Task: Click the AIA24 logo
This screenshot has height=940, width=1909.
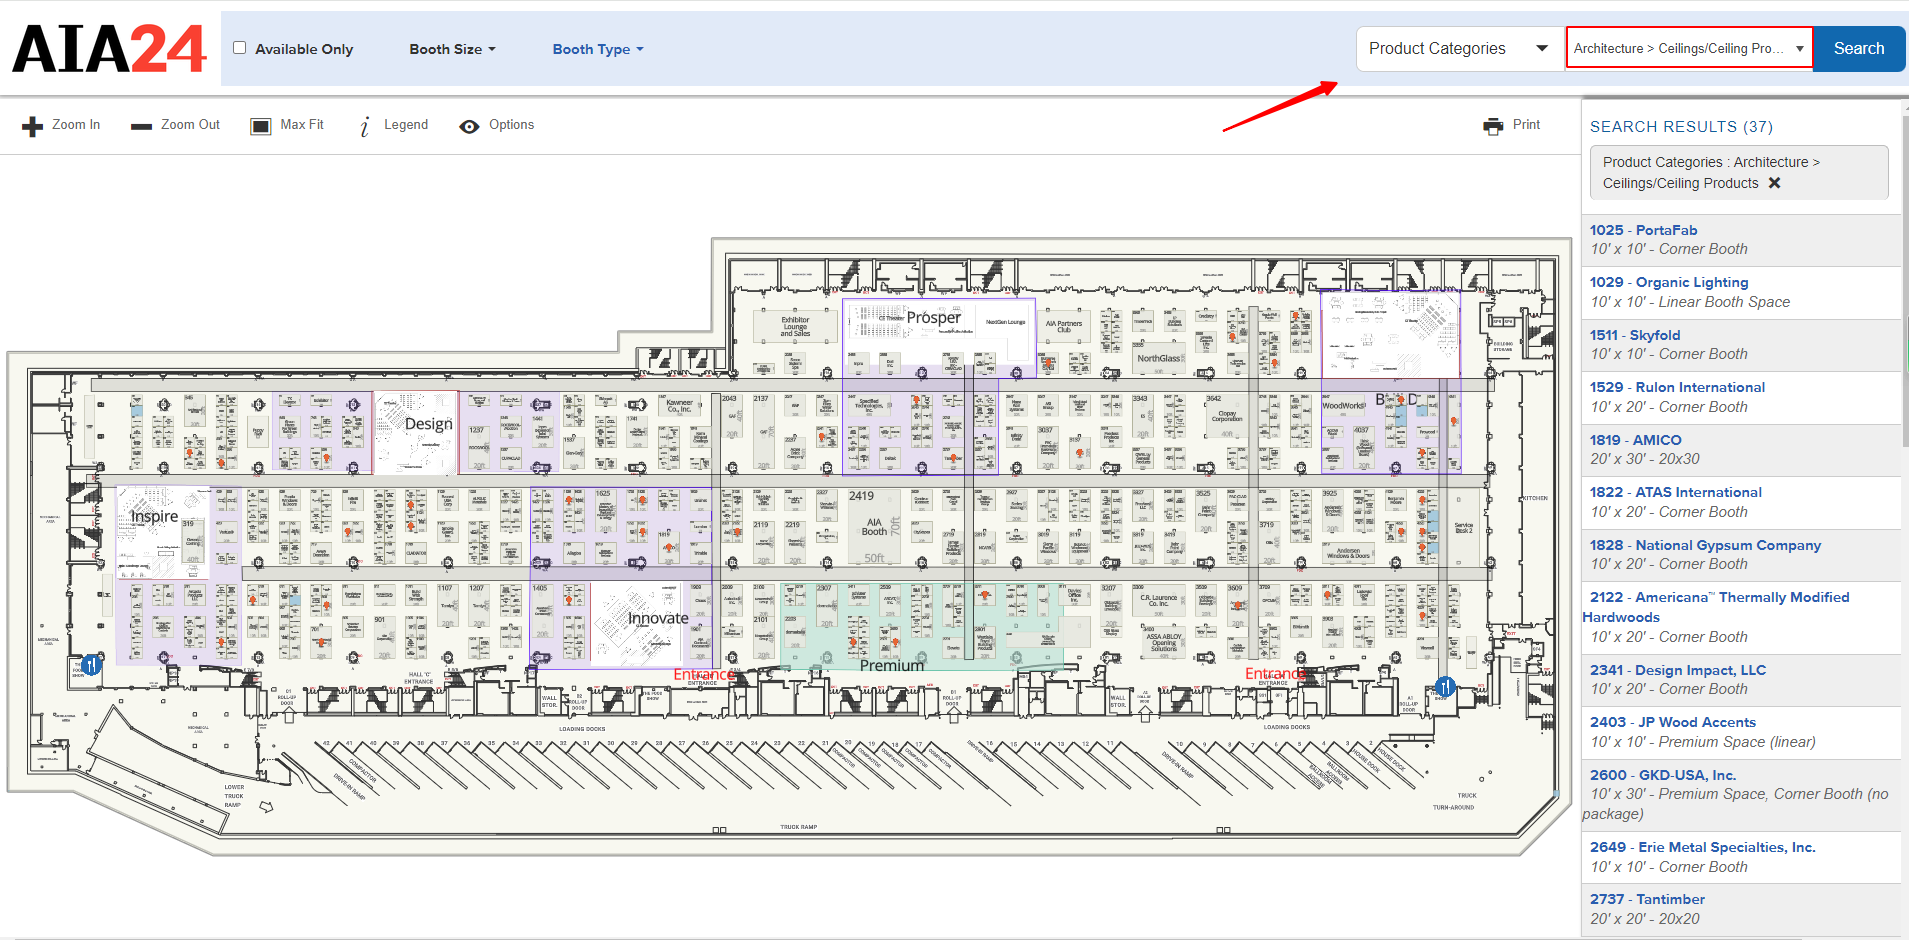Action: click(109, 49)
